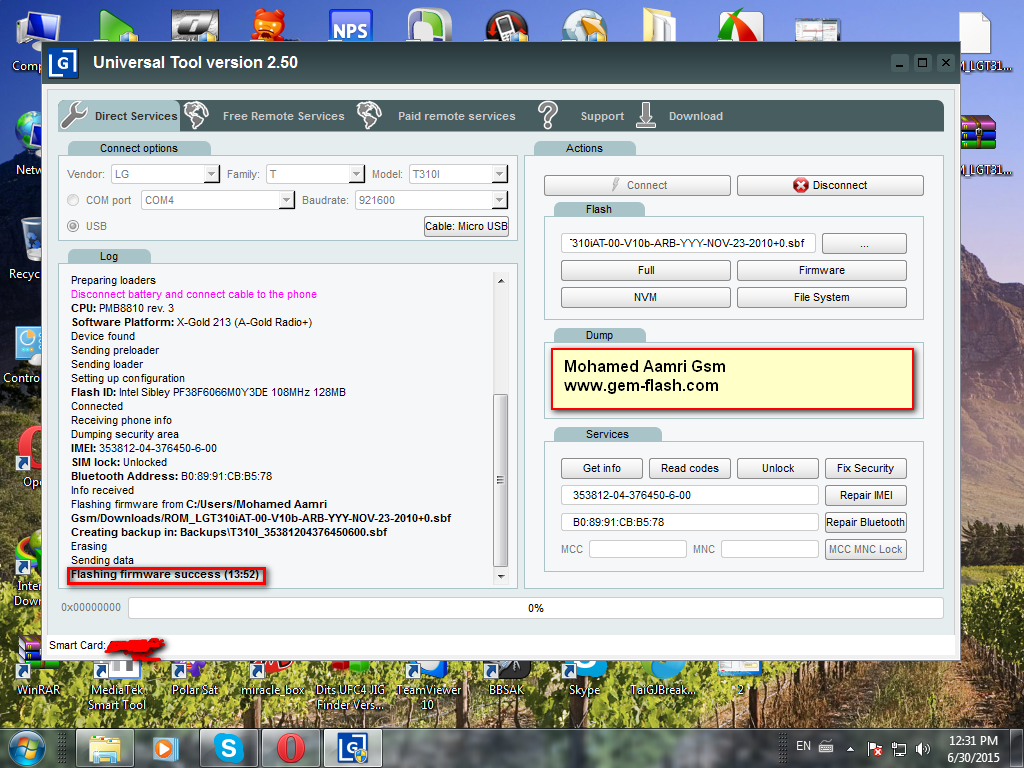
Task: Click the 'SIM lock: Unlocked' log line
Action: 119,462
